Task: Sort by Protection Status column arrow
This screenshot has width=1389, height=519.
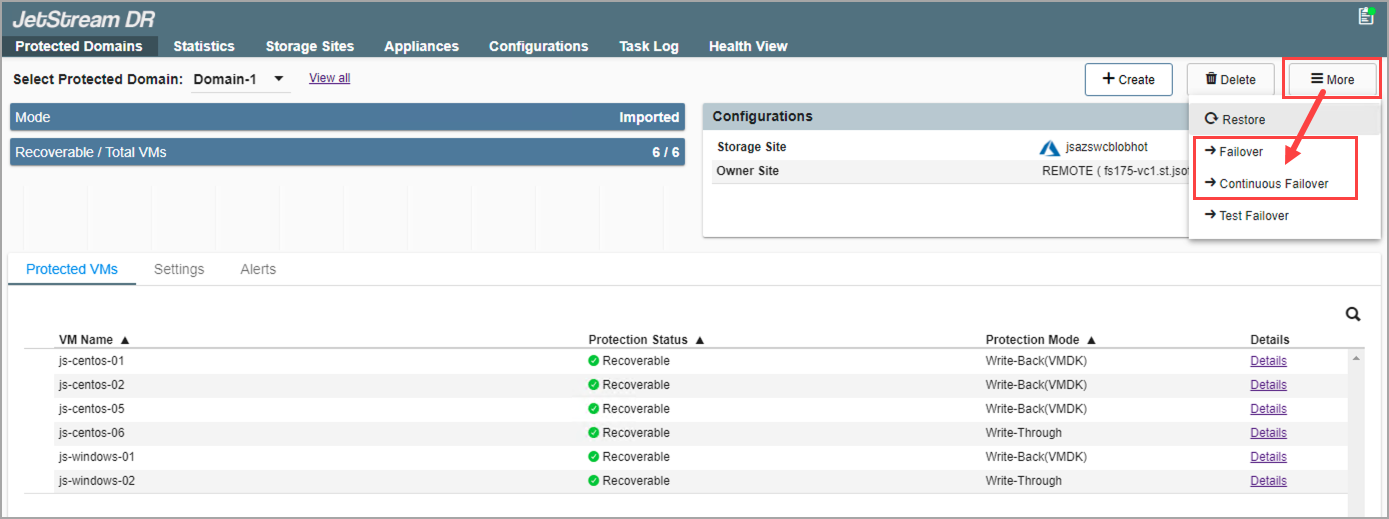Action: (x=700, y=340)
